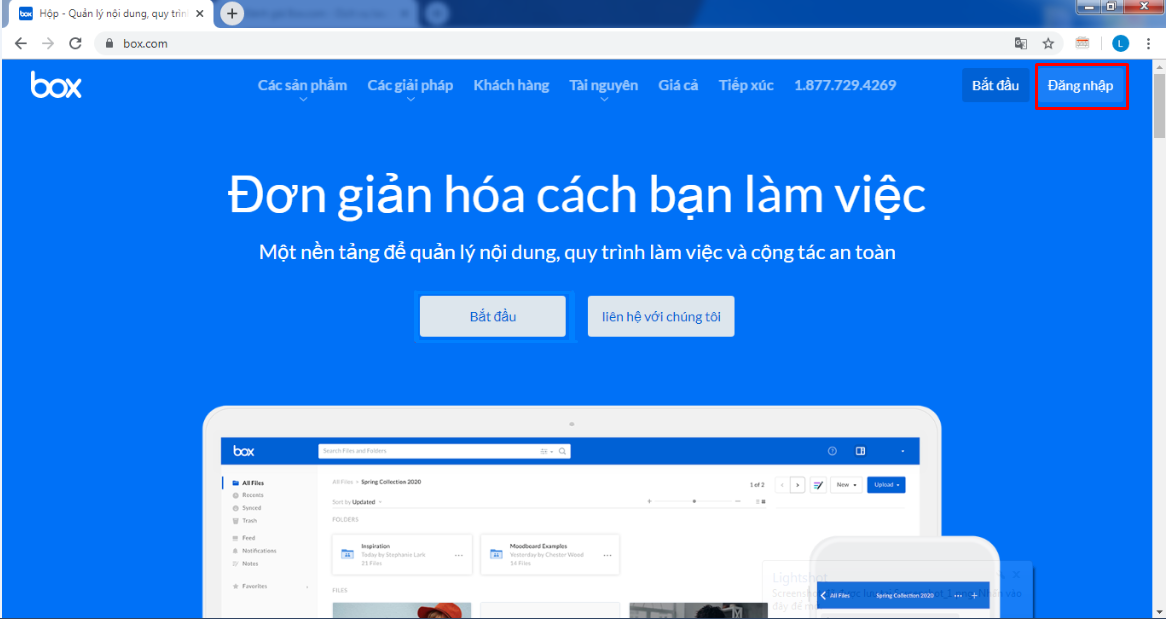The image size is (1166, 619).
Task: Click the Đăng nhập login button
Action: click(1081, 86)
